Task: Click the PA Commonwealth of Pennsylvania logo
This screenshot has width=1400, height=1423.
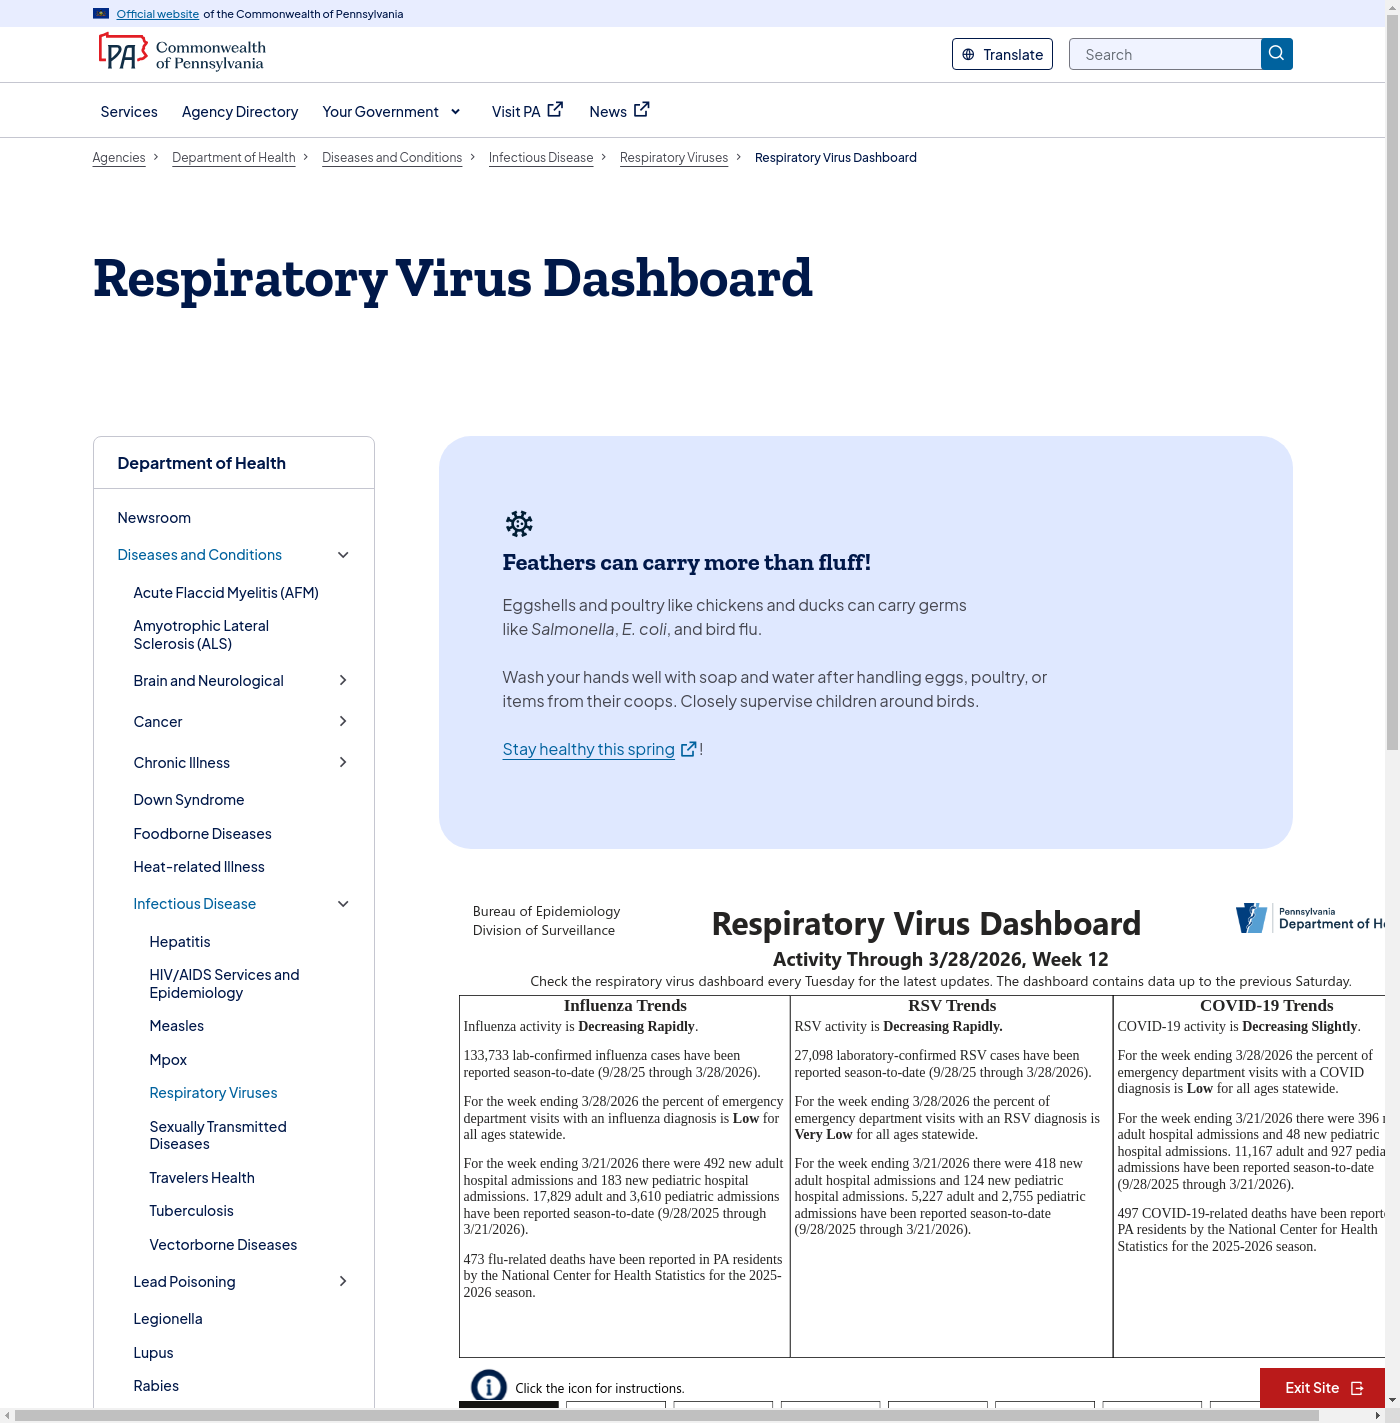Action: tap(182, 54)
